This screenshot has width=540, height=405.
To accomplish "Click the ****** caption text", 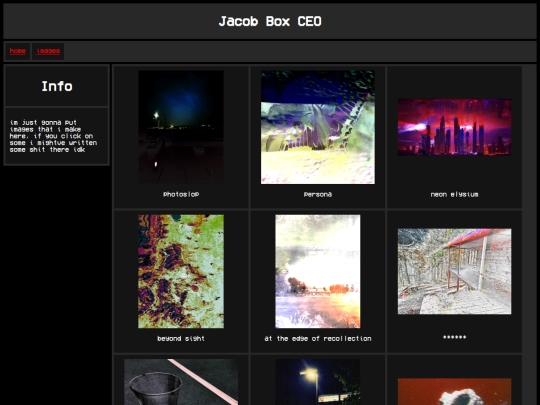I will click(x=454, y=337).
